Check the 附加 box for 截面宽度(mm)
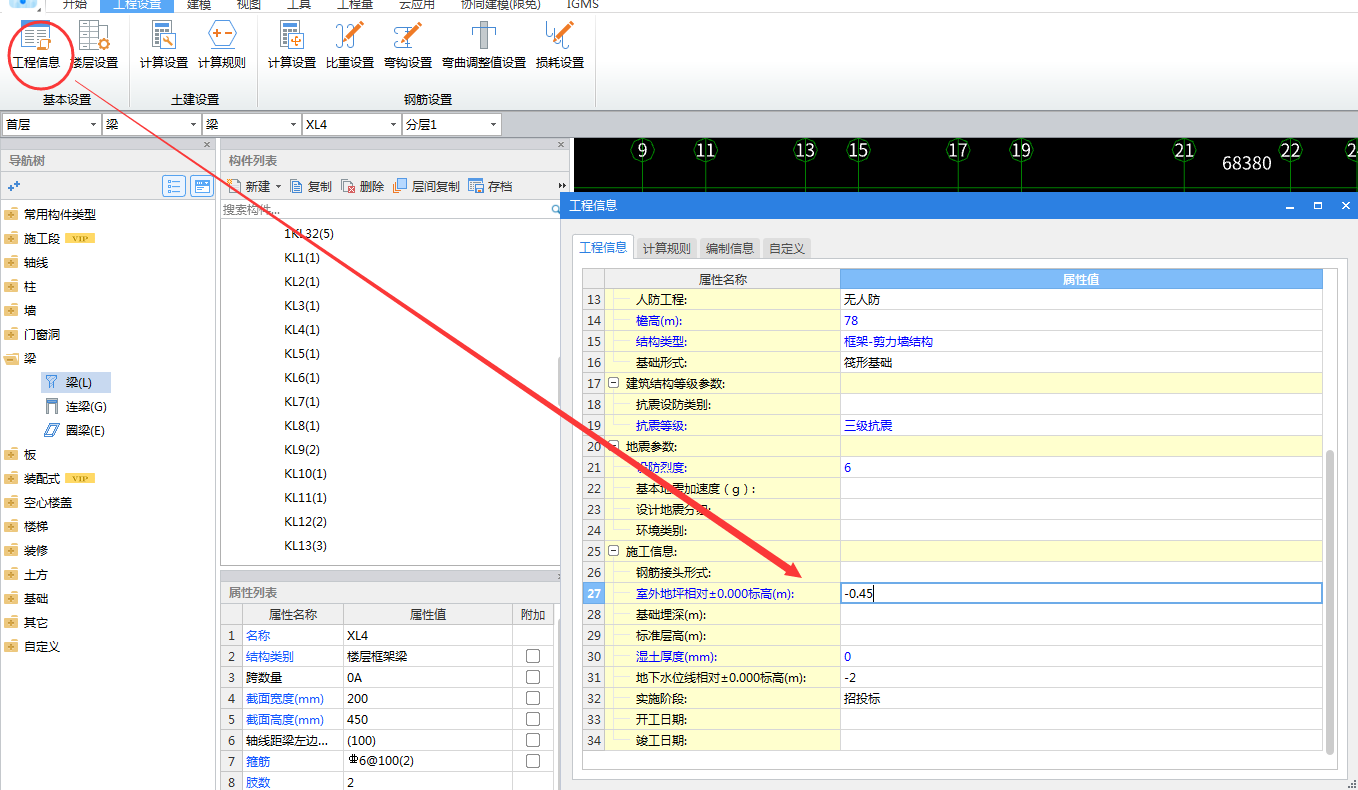The height and width of the screenshot is (790, 1358). tap(533, 698)
